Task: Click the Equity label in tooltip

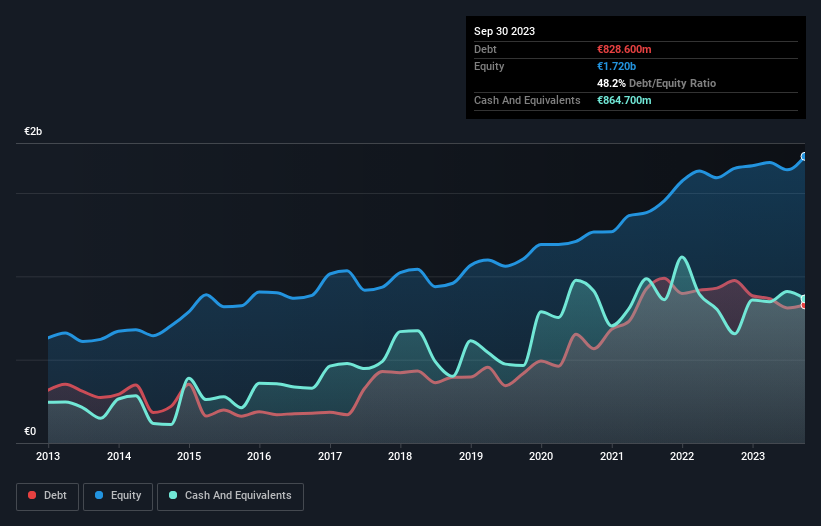Action: coord(489,66)
